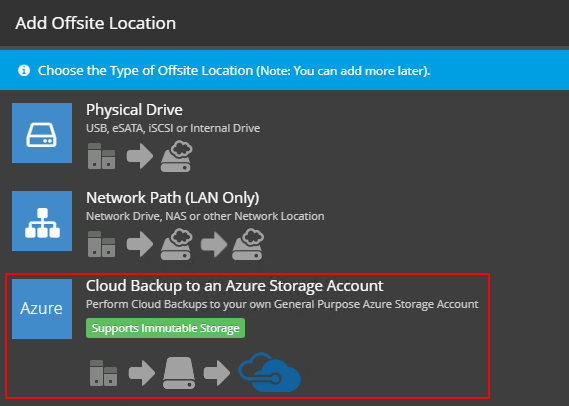Select the Physical Drive blue tile icon

[42, 133]
